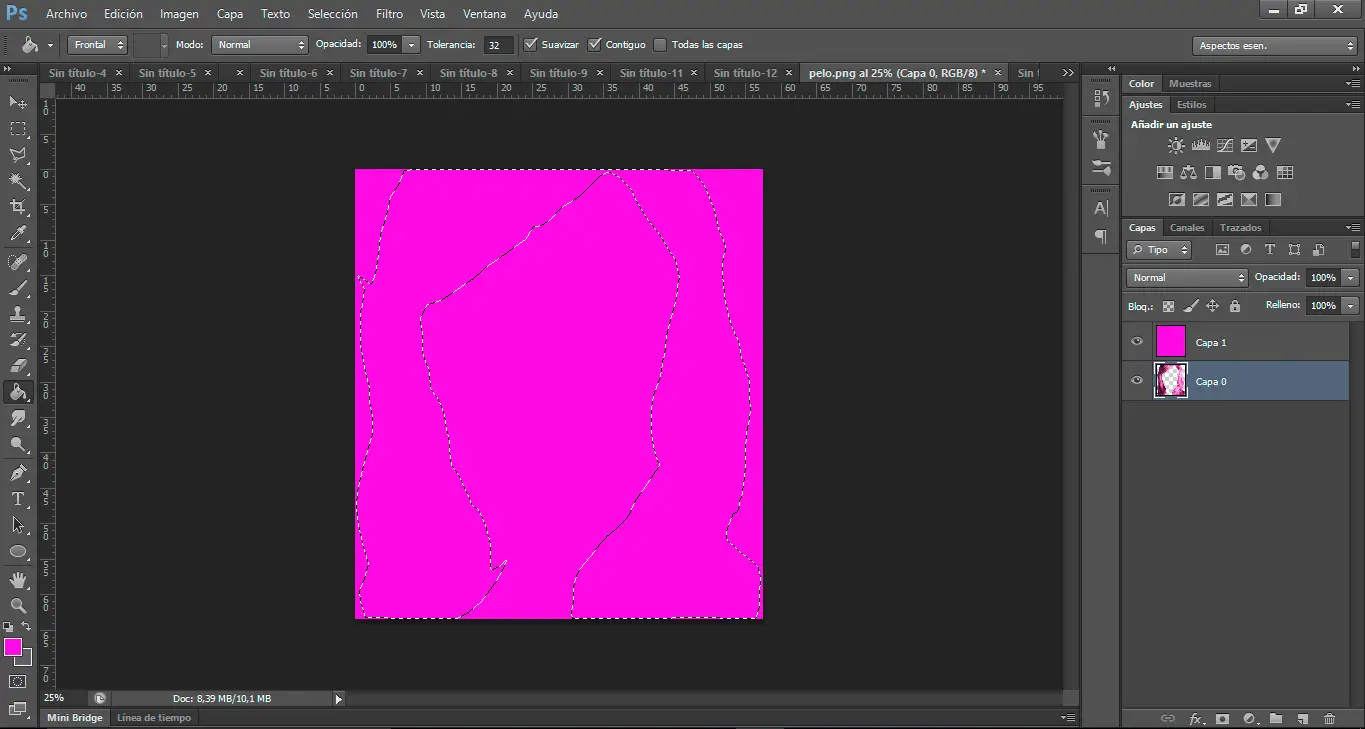1365x729 pixels.
Task: Toggle lock image pixels brush icon
Action: (1190, 306)
